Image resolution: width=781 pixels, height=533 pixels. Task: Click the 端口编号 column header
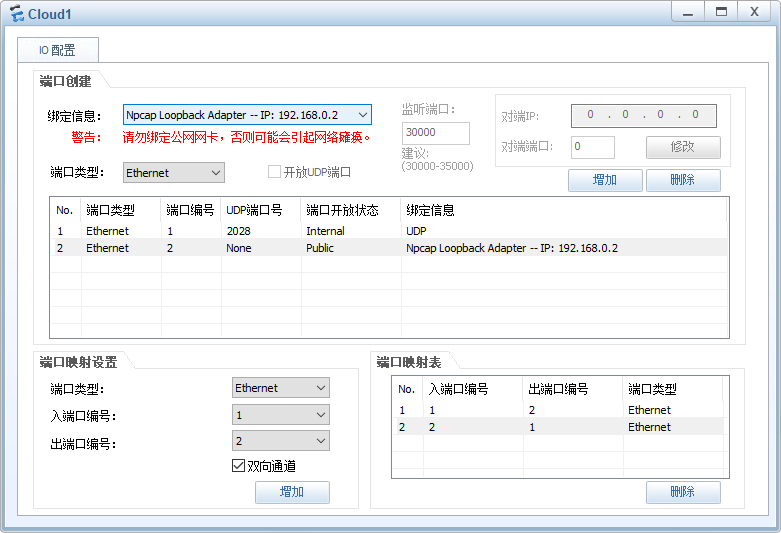tap(191, 210)
